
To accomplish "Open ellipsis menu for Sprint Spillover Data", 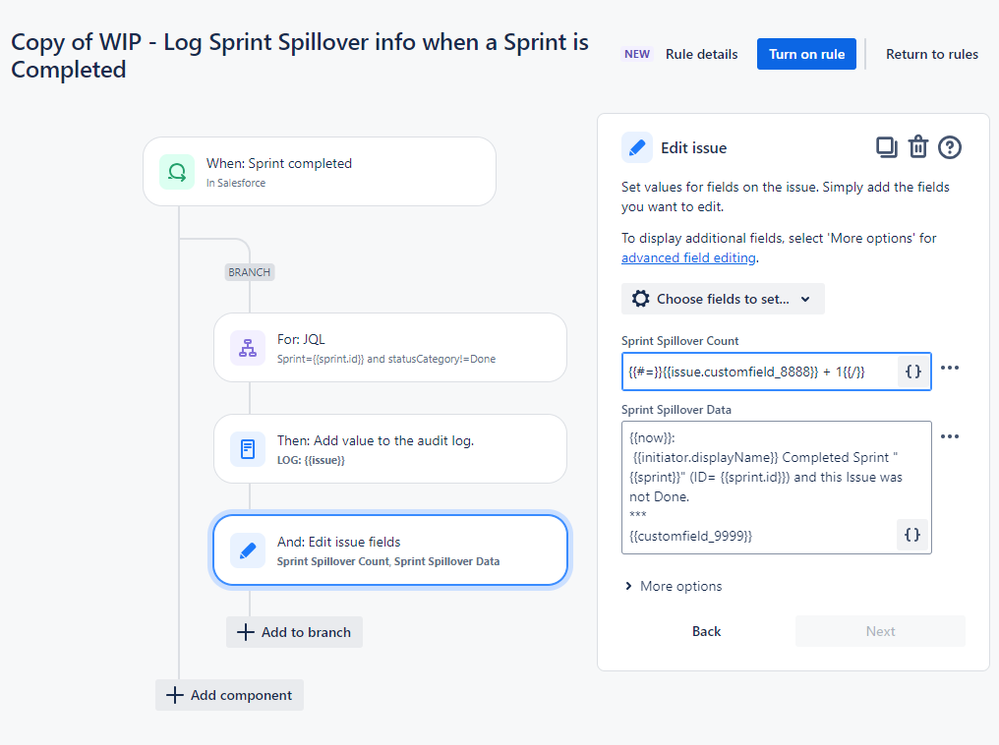I will click(949, 437).
